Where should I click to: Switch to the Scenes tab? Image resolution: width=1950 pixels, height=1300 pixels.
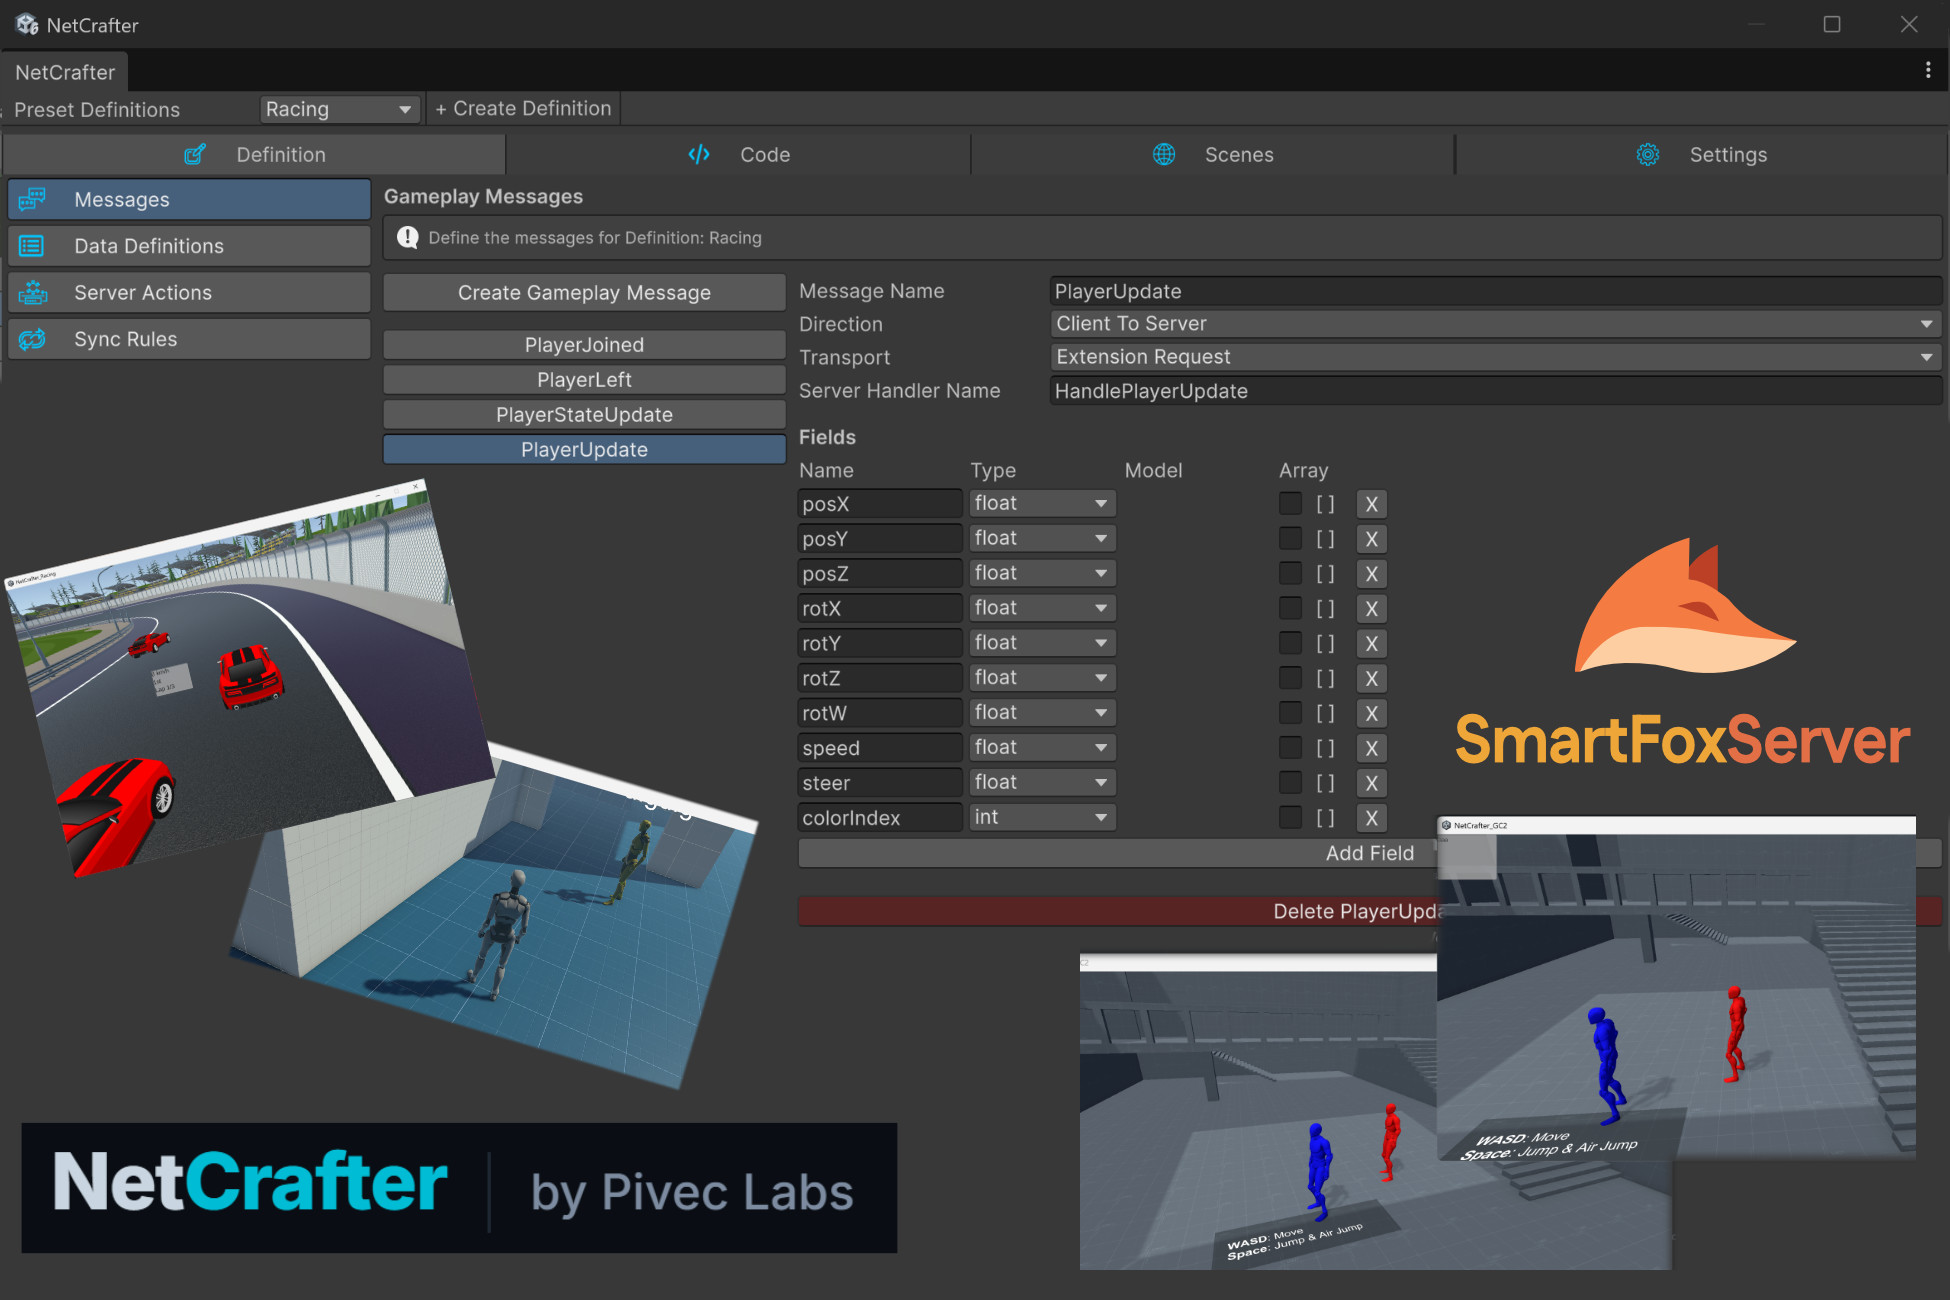coord(1213,154)
